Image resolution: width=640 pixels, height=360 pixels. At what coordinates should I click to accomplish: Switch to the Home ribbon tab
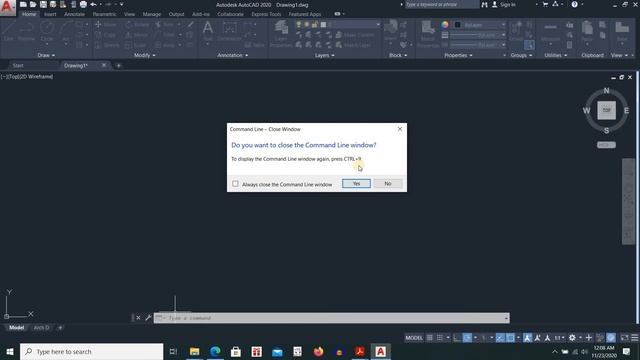coord(29,14)
